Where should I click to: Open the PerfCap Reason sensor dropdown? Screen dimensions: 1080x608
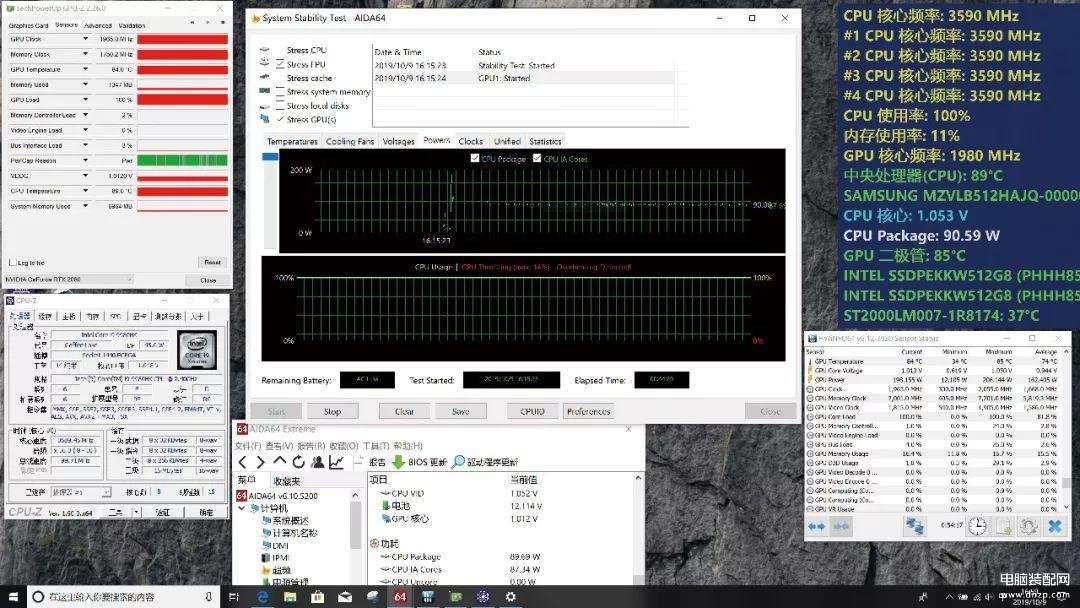[85, 160]
